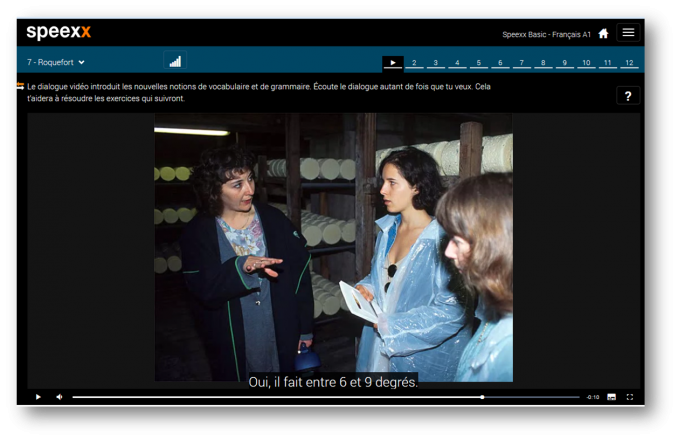Screen dimensions: 678x440
Task: Open the 7 - Roquefort lesson dropdown
Action: (55, 62)
